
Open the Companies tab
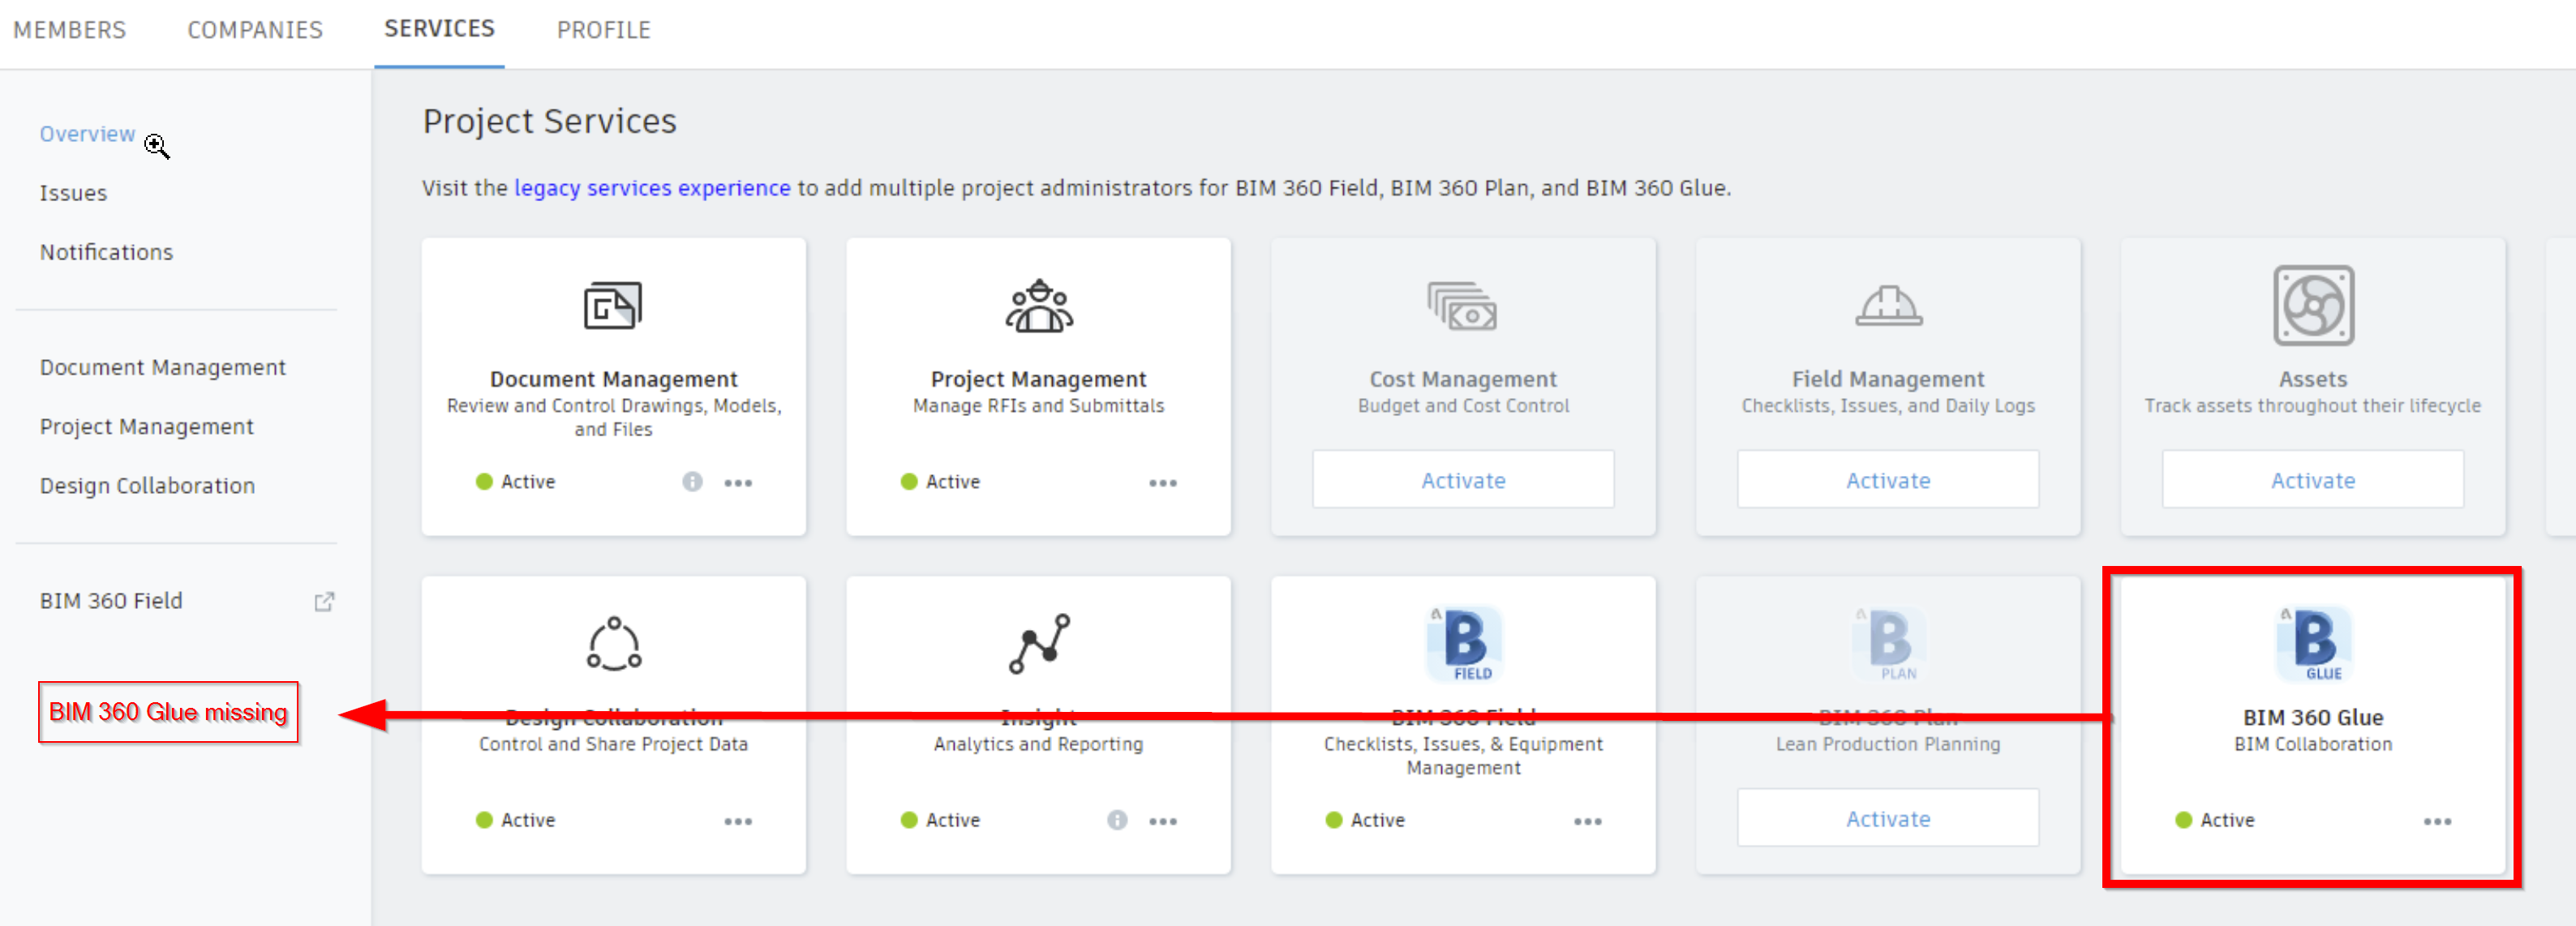click(255, 30)
